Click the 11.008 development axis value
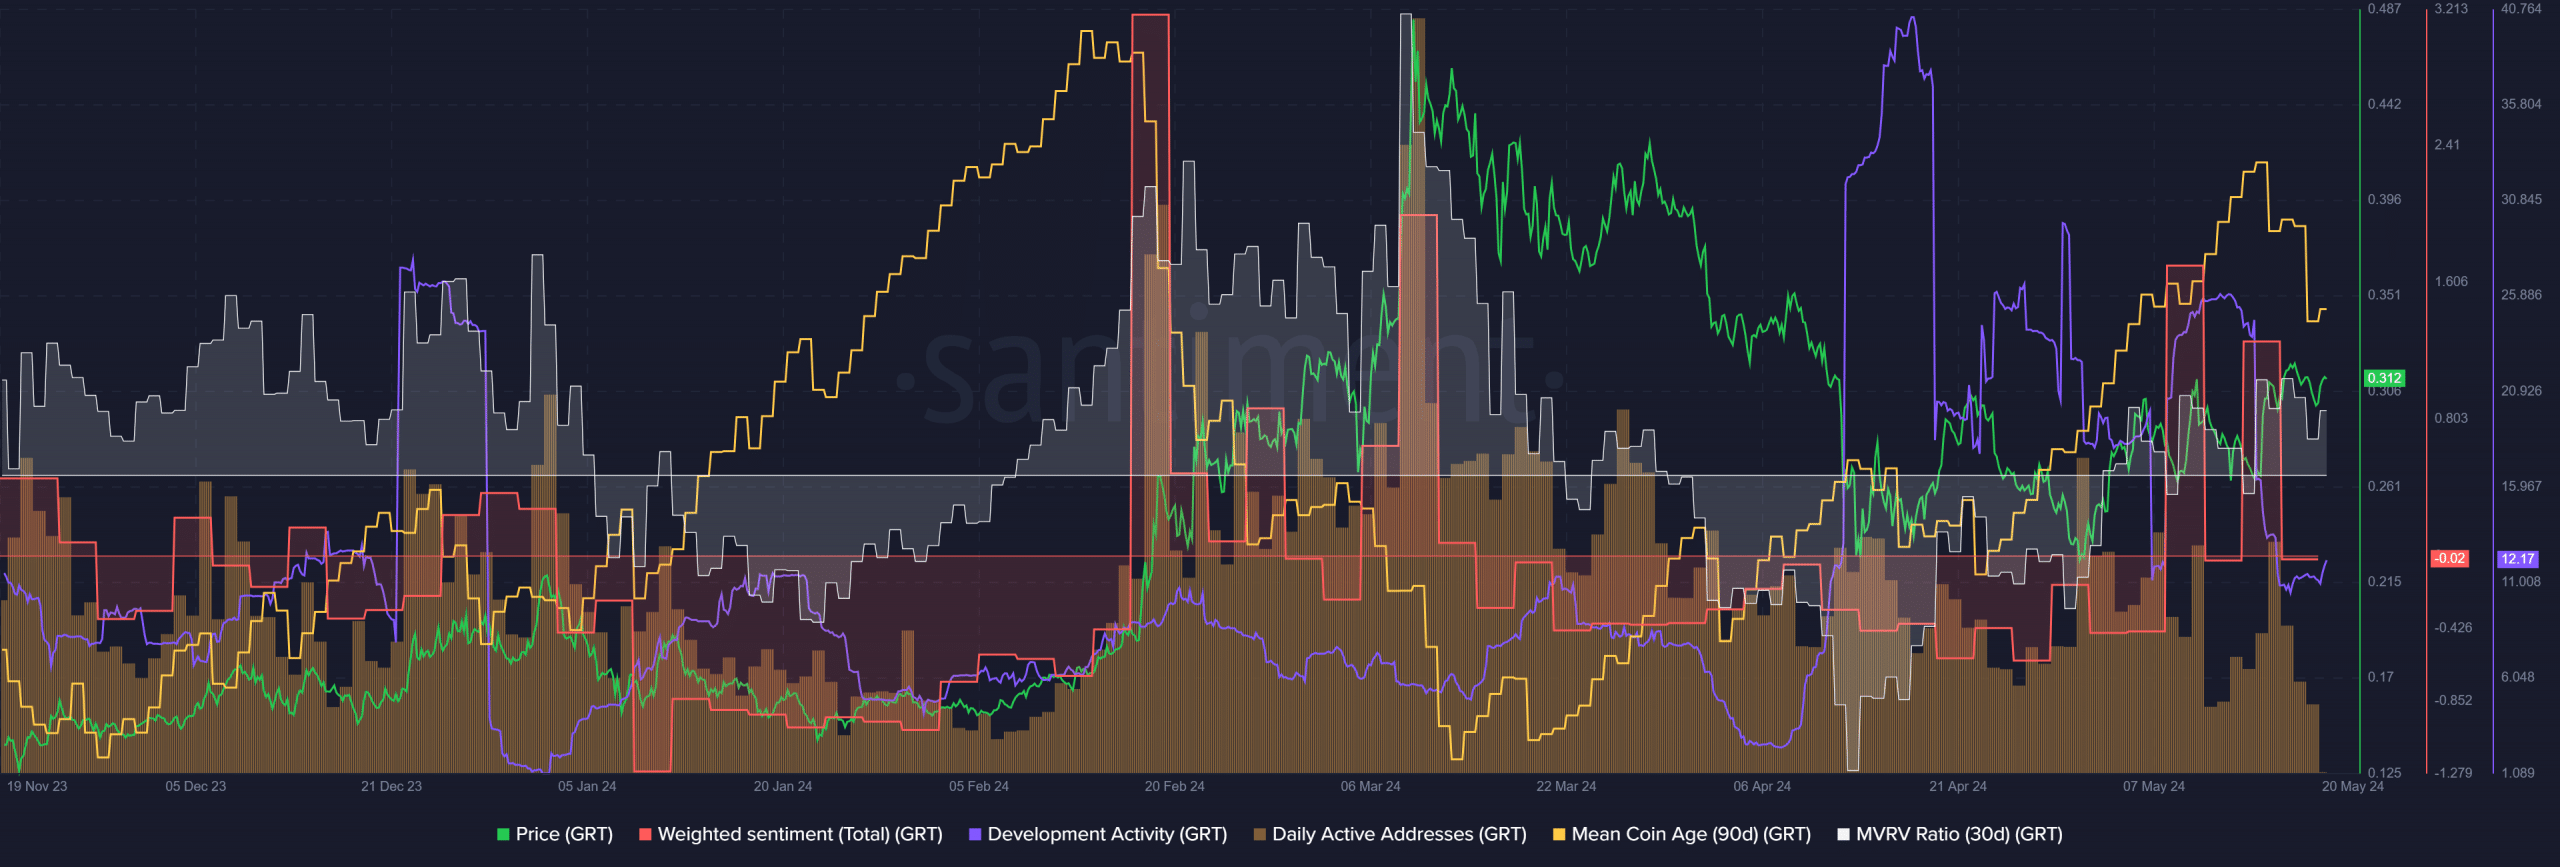The image size is (2560, 867). (x=2521, y=581)
